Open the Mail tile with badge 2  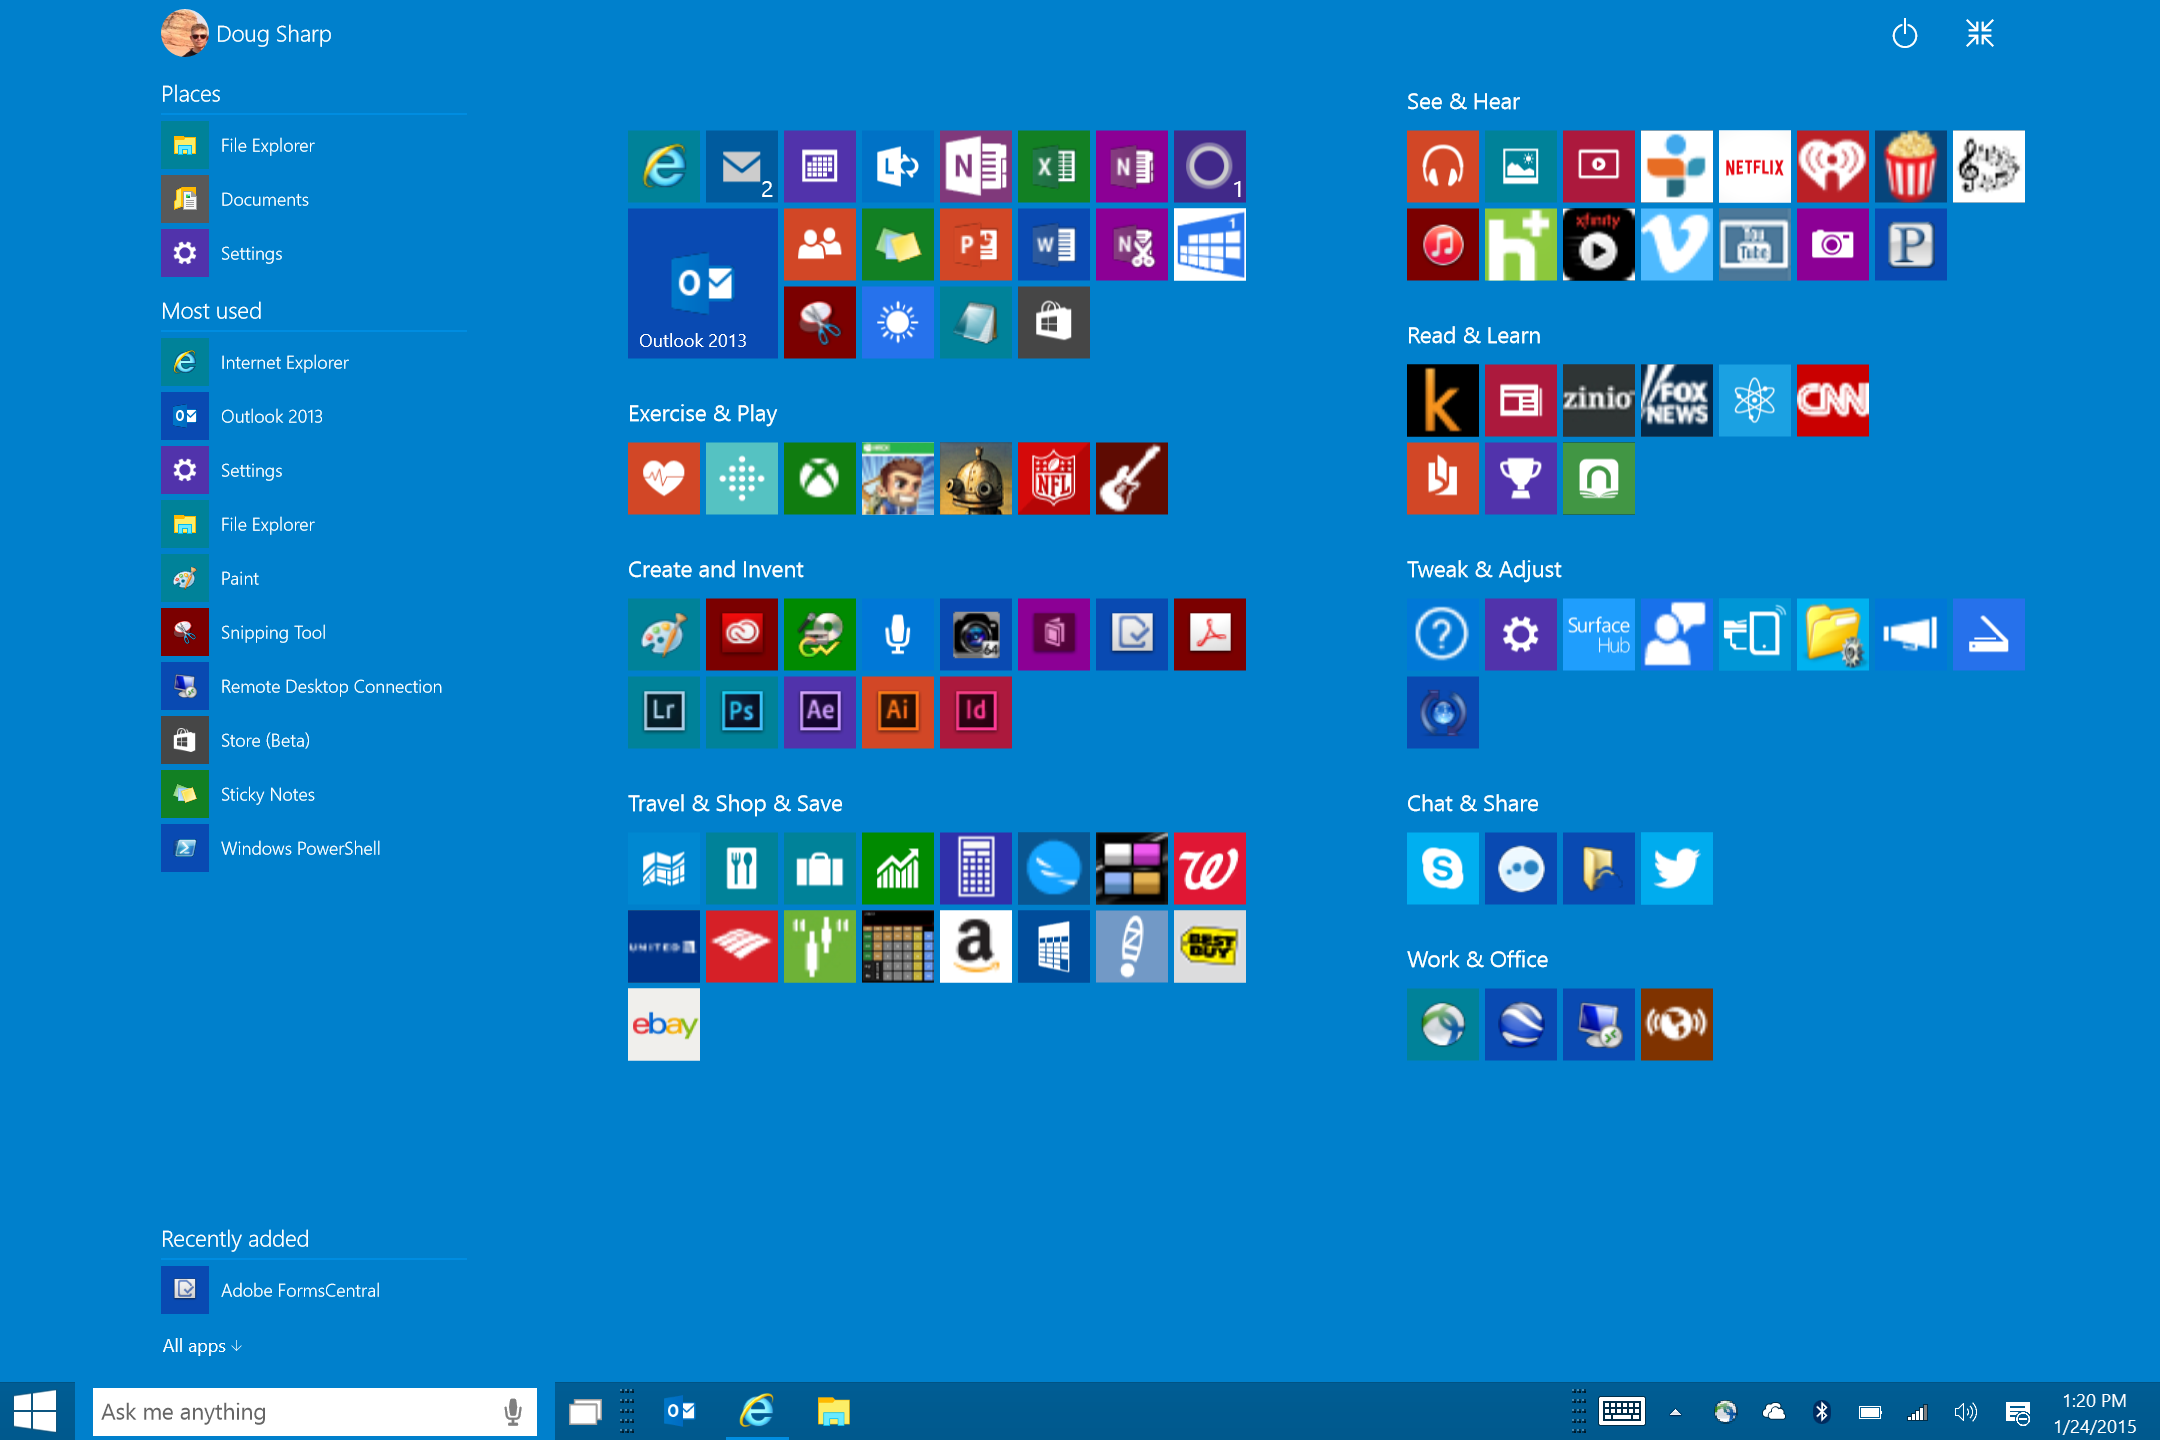[741, 166]
